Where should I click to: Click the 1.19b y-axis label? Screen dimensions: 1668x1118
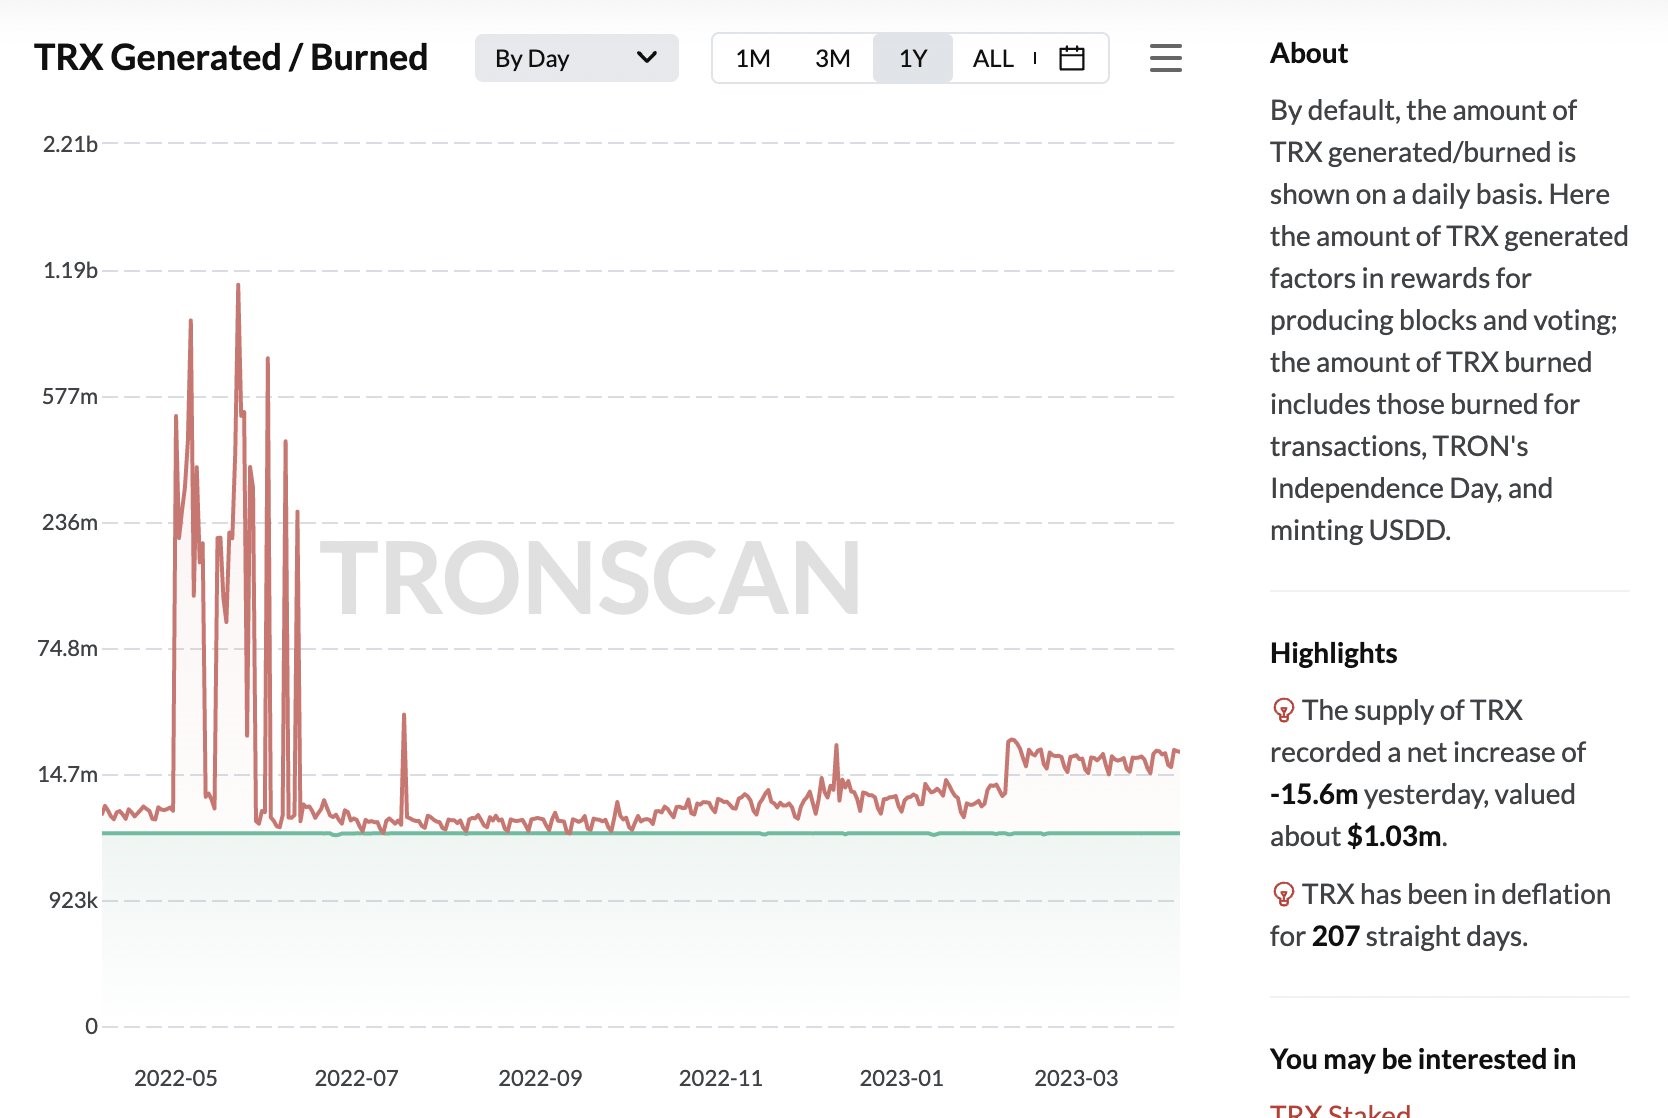tap(70, 270)
